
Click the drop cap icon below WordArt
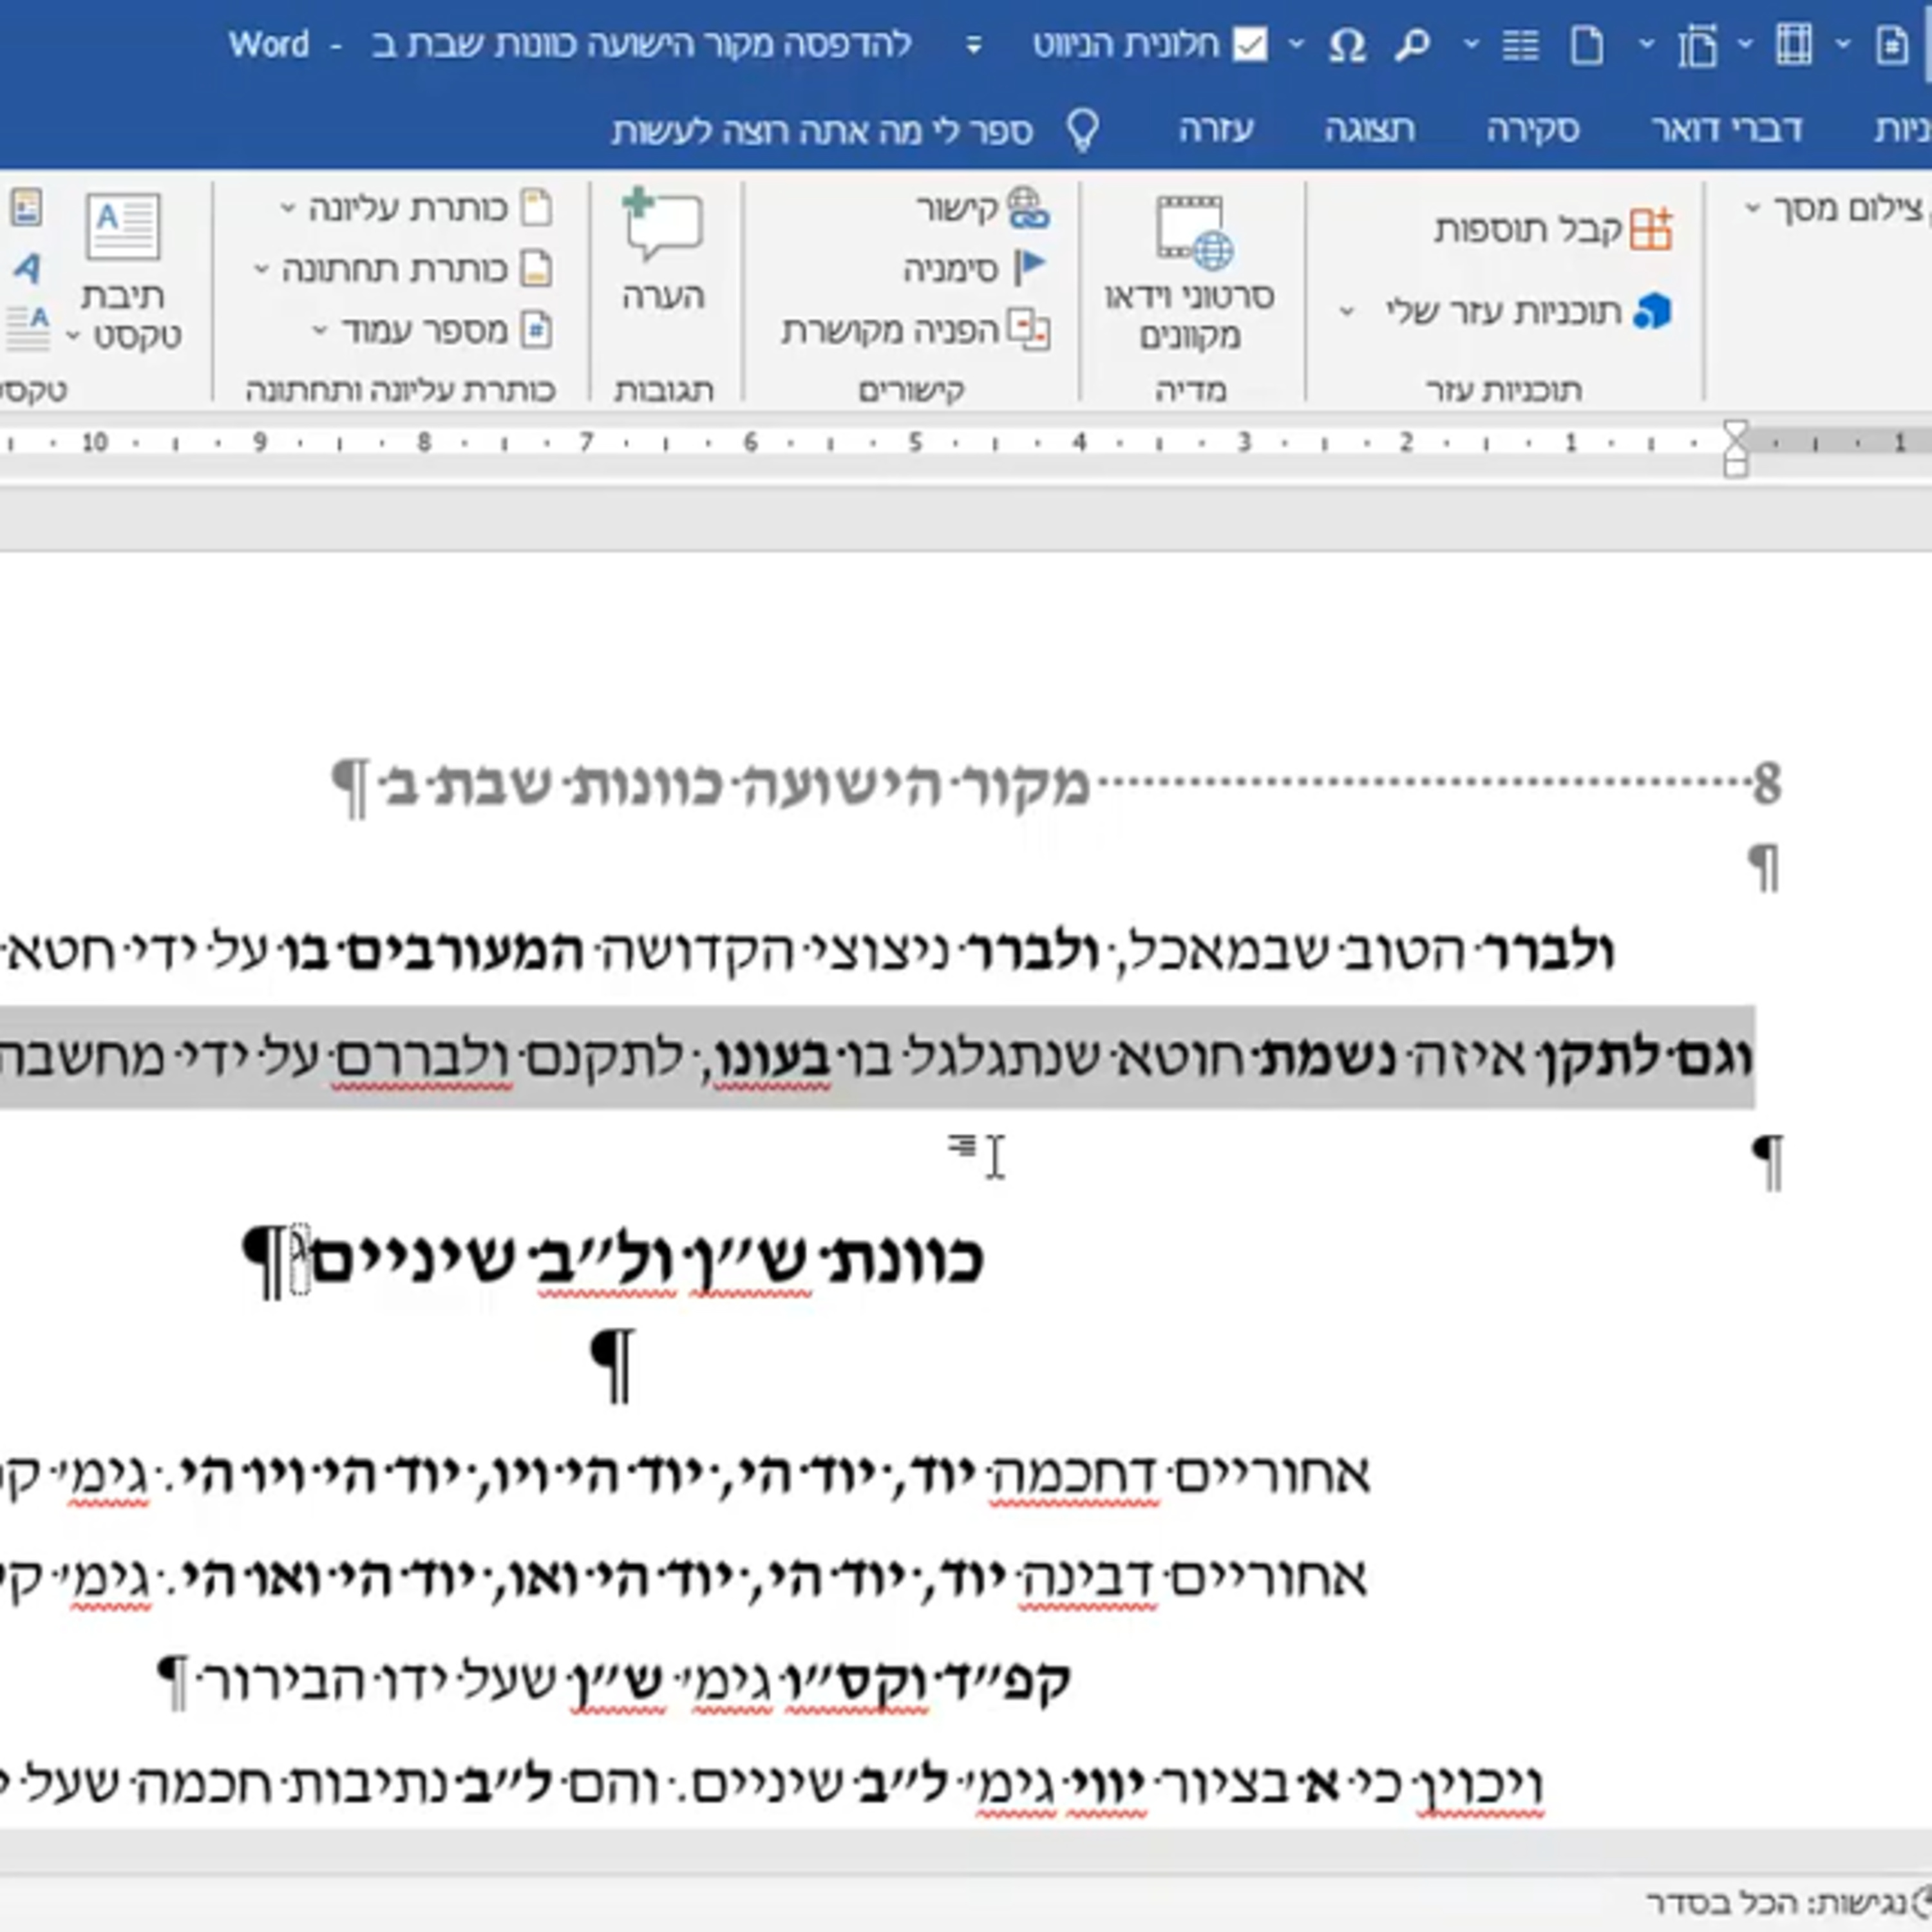tap(27, 328)
